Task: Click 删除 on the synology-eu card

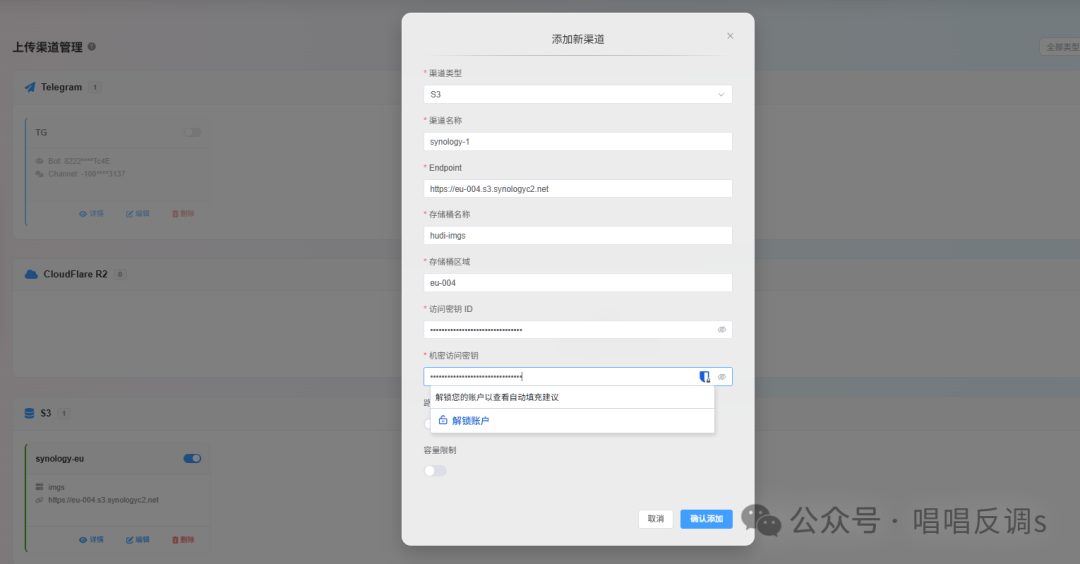Action: pos(183,539)
